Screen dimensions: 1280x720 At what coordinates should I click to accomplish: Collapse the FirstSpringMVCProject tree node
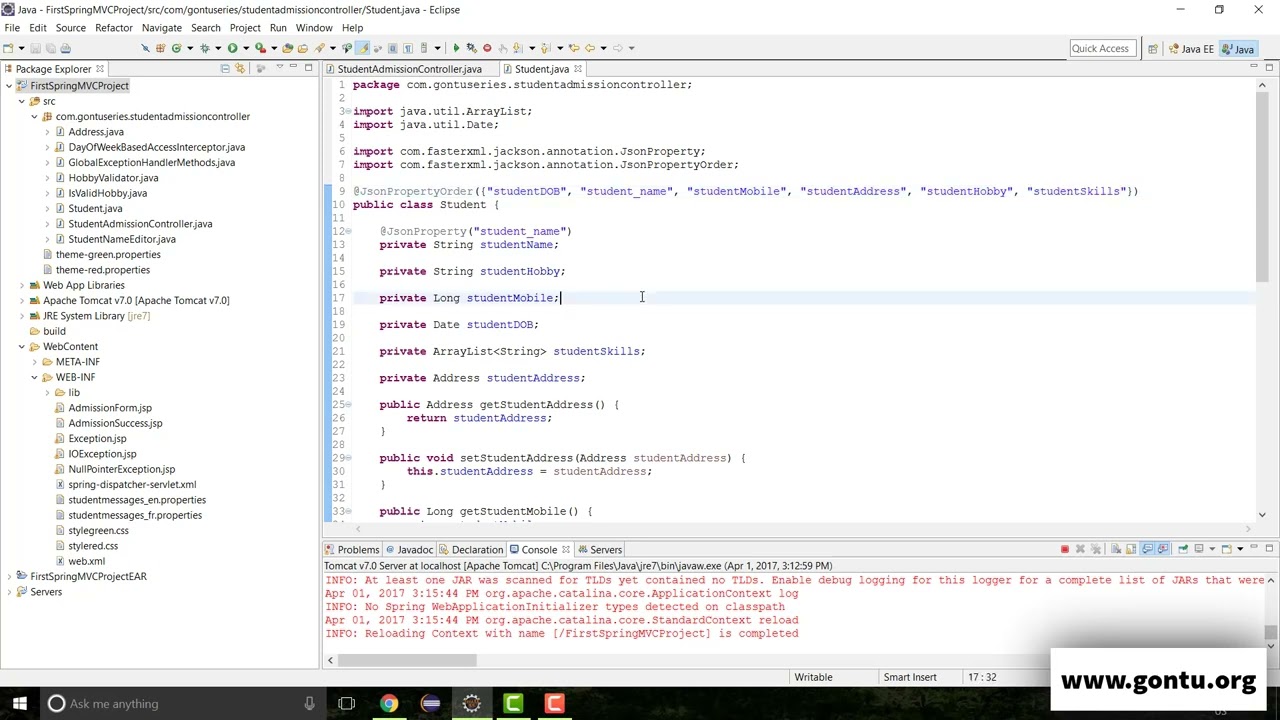pos(9,86)
